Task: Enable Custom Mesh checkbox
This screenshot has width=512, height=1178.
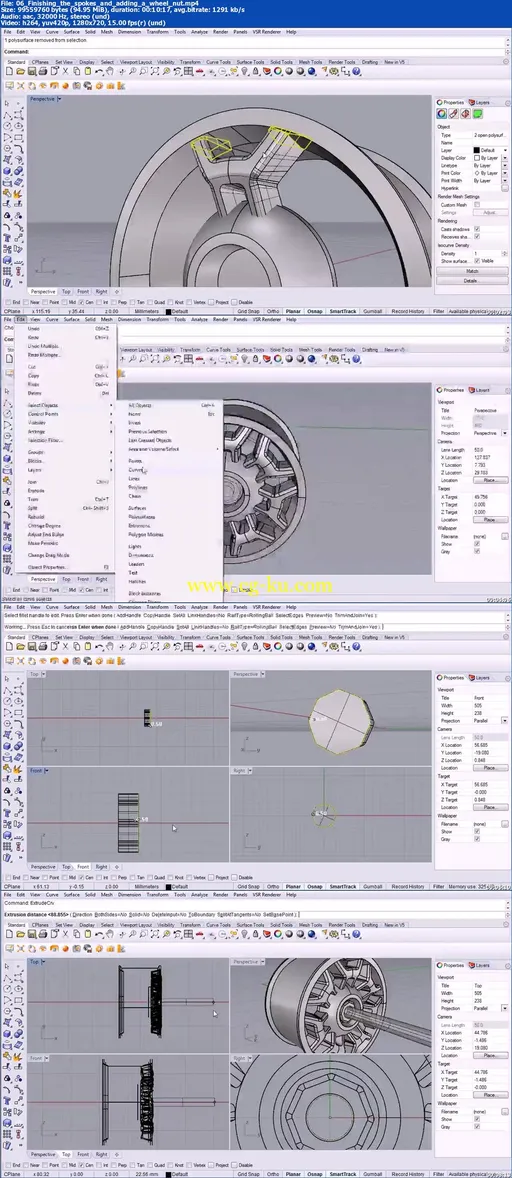Action: 477,204
